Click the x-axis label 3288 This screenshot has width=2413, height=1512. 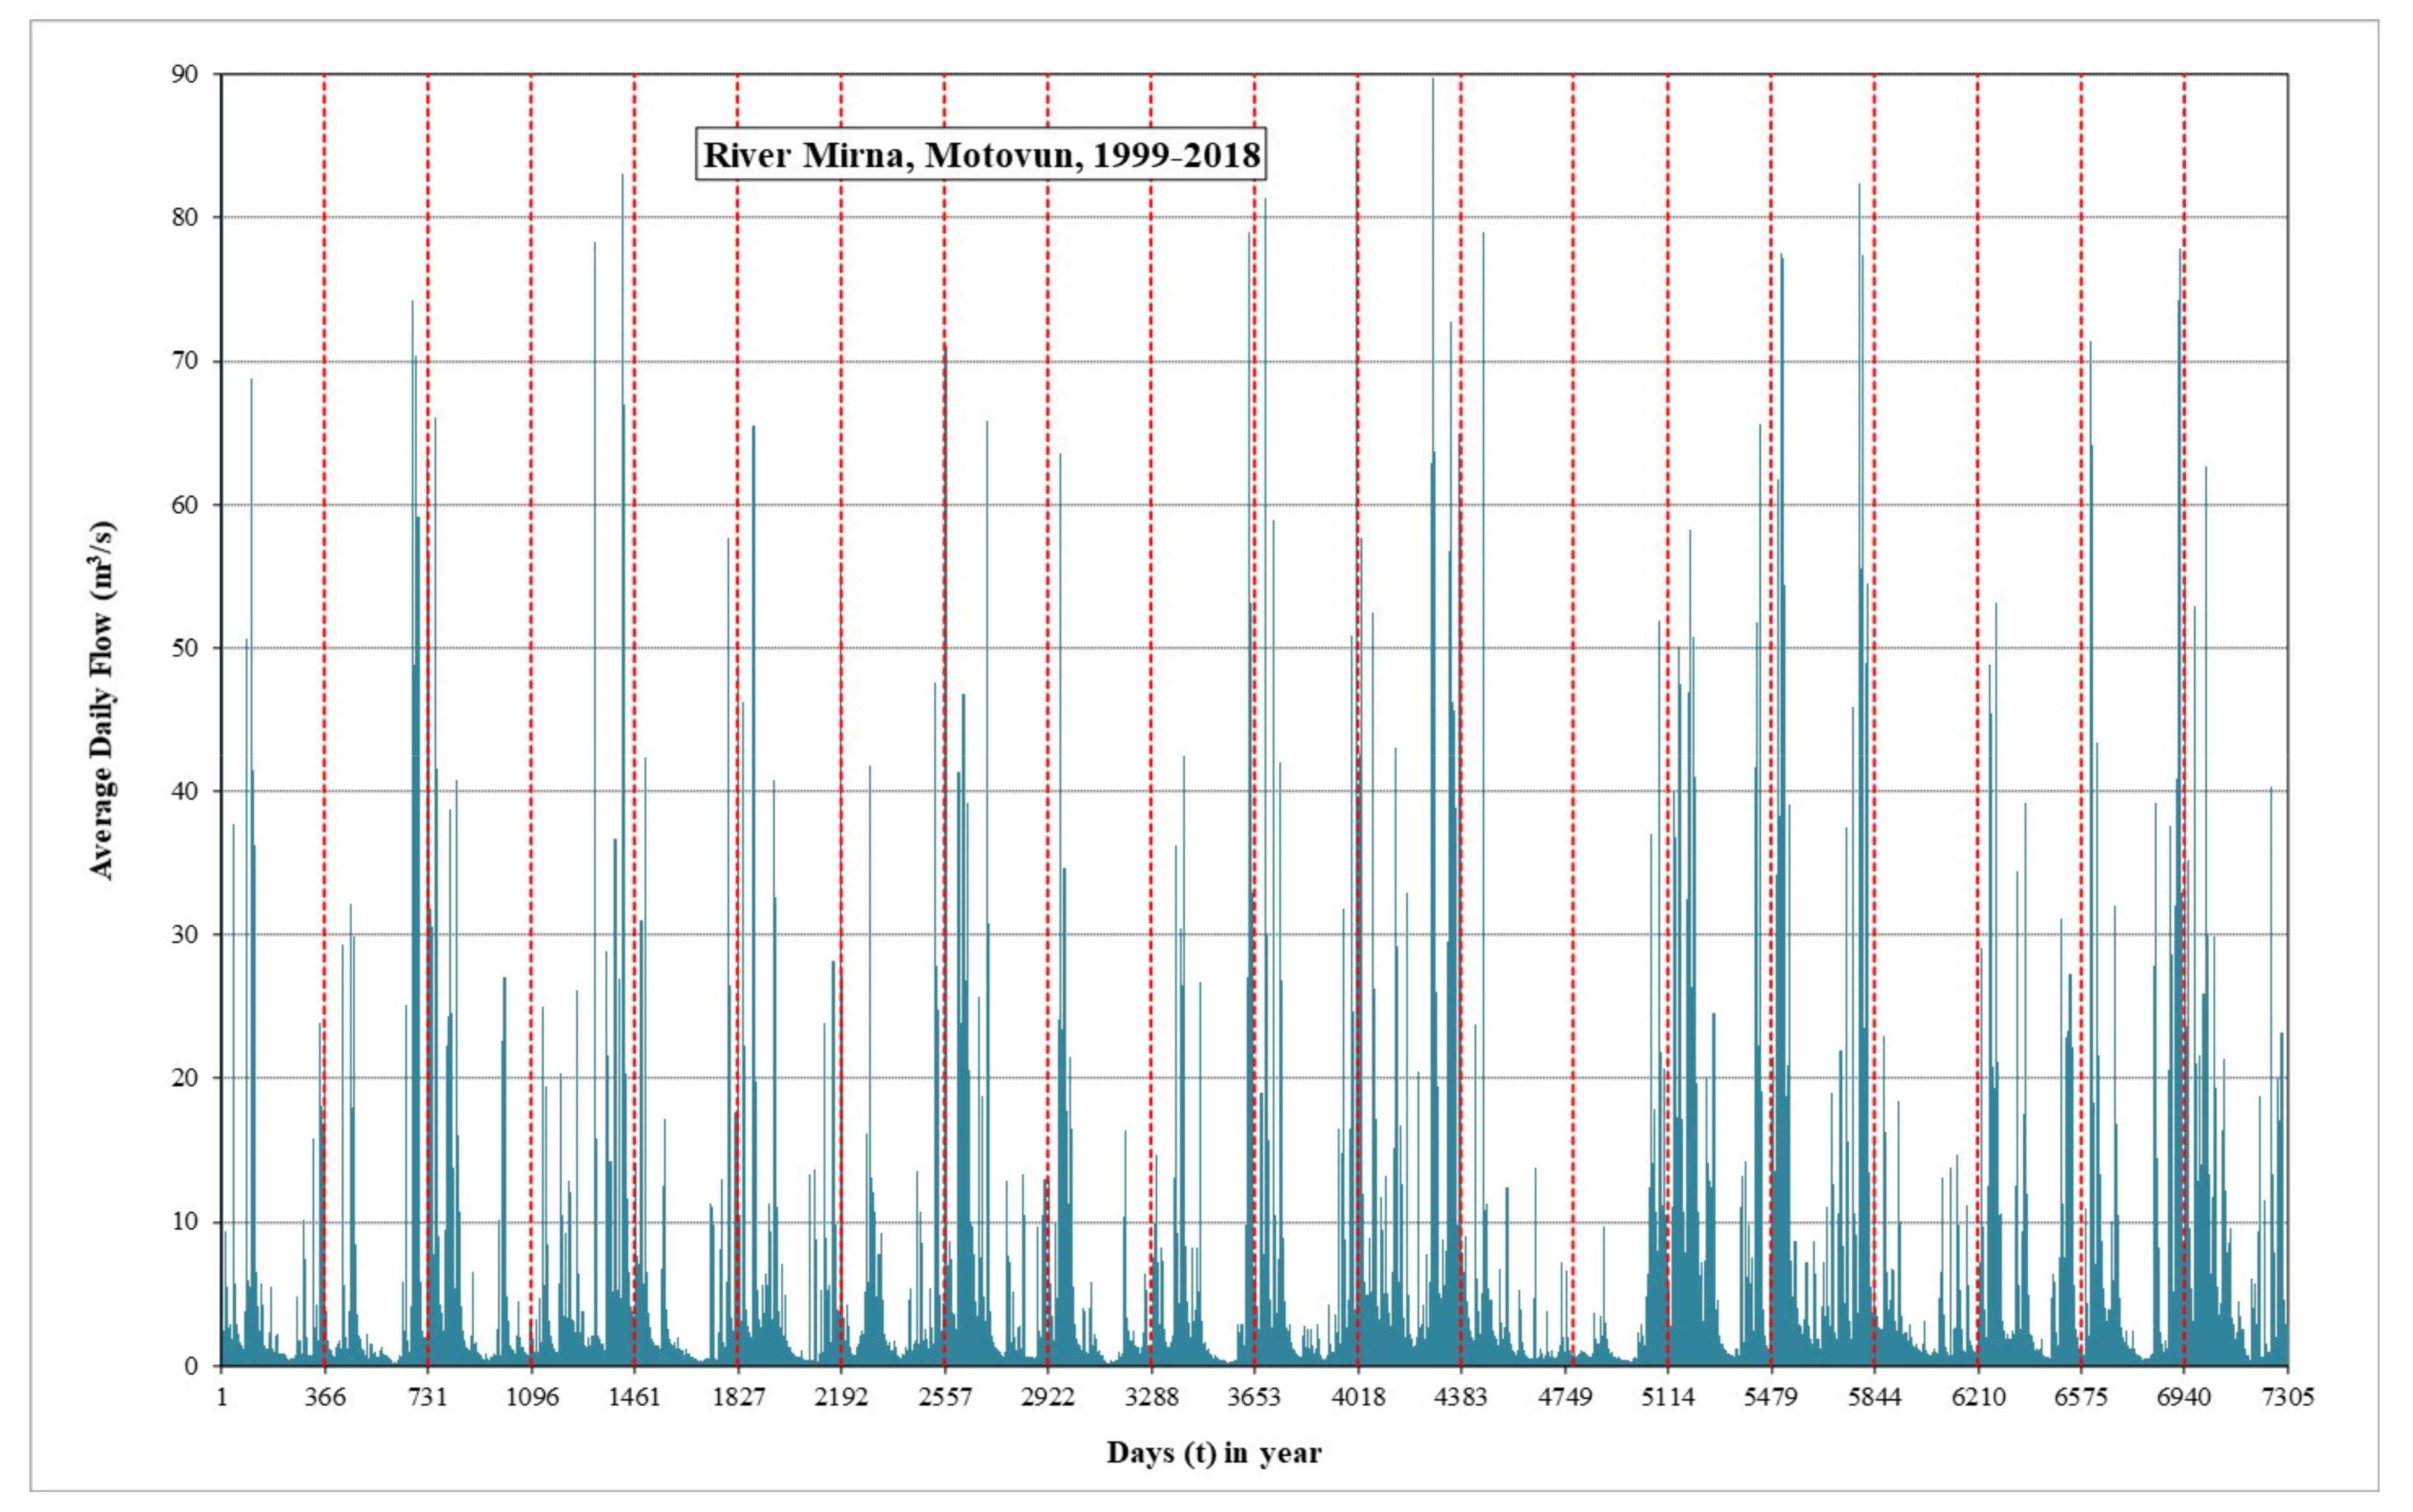coord(1151,1397)
